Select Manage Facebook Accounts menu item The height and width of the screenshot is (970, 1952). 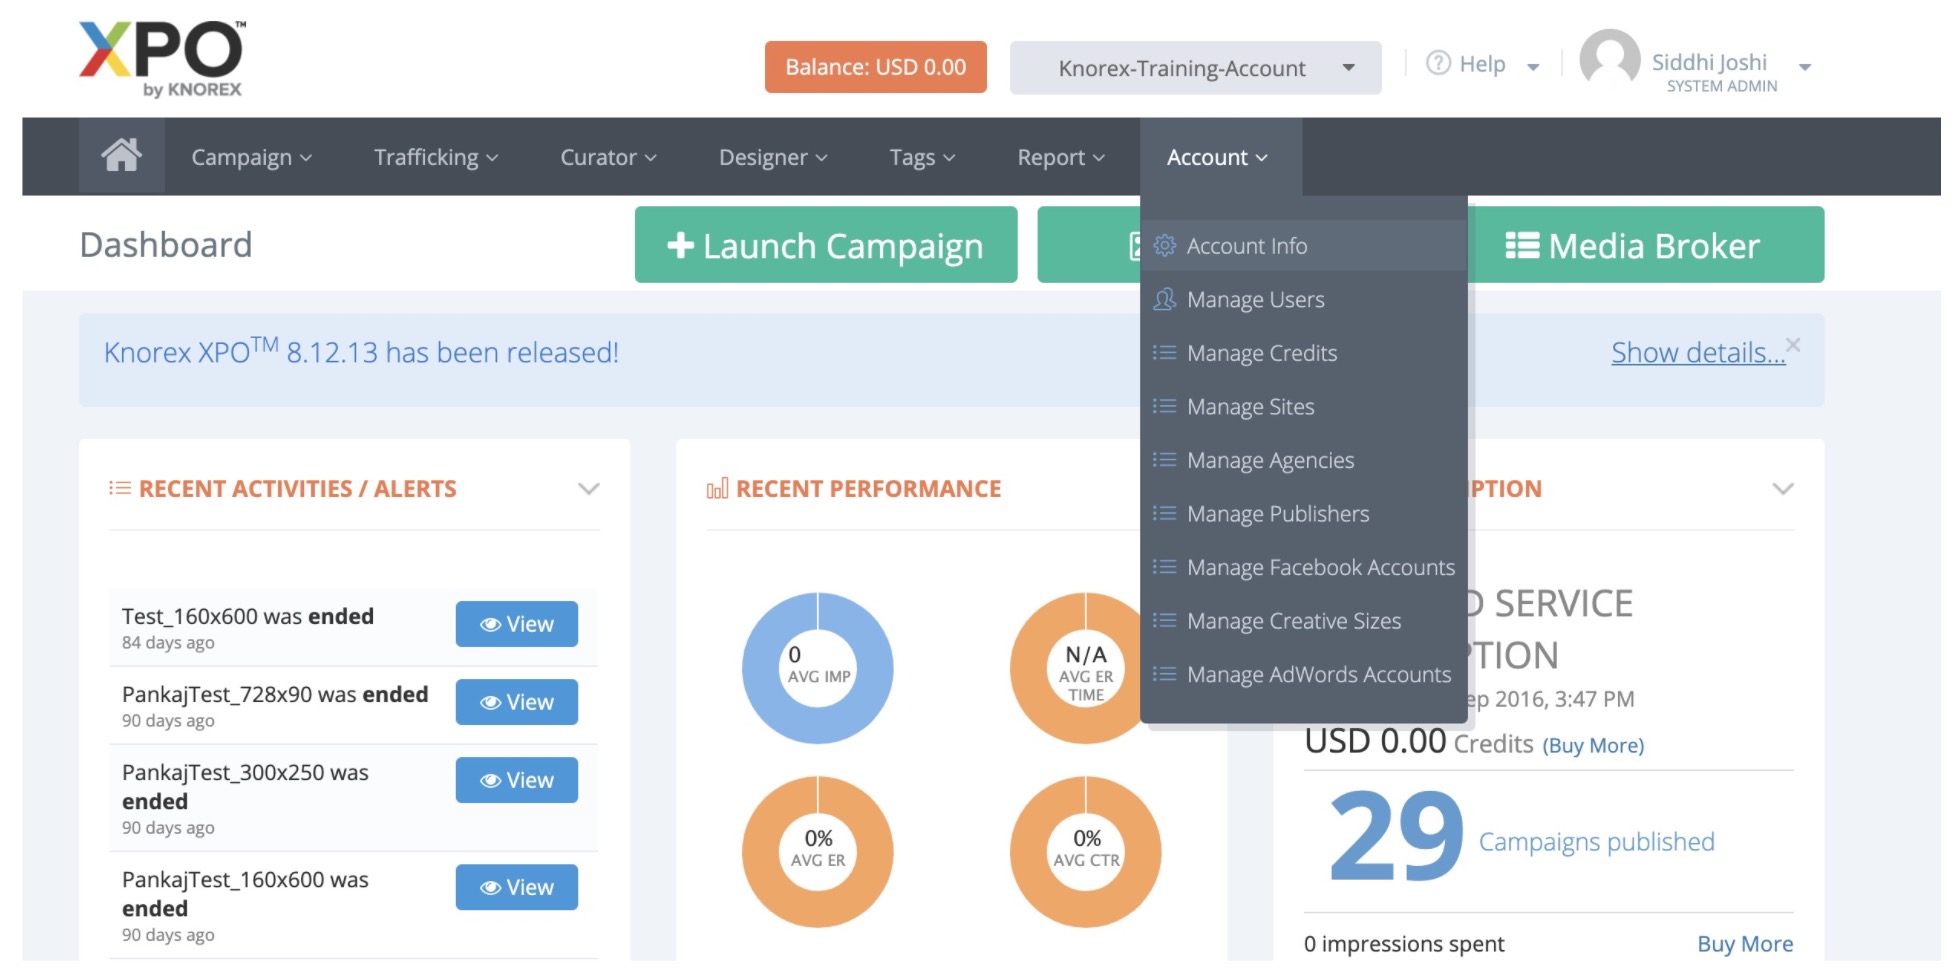point(1304,567)
